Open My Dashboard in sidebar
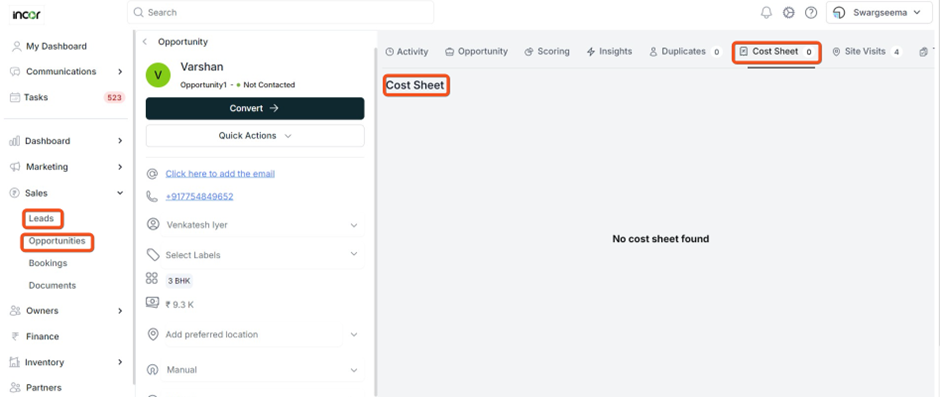Screen dimensions: 940x397 click(56, 46)
